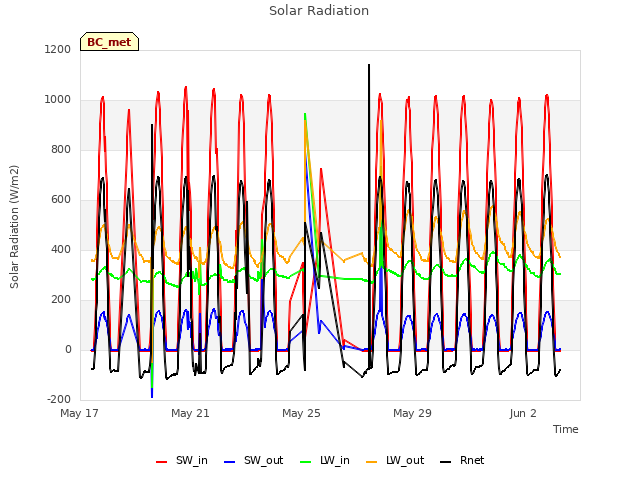
Task: Click the 800 y-axis tick label
Action: tap(61, 149)
